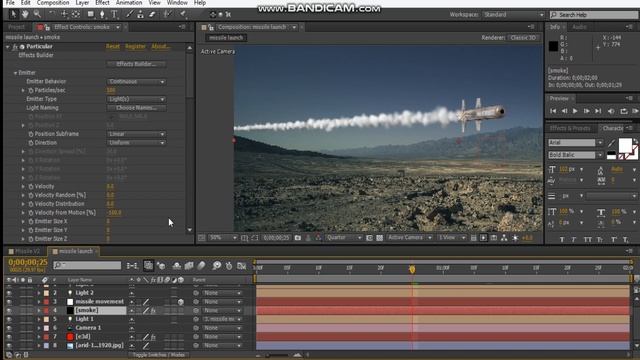Hide the Light 1 layer
The height and width of the screenshot is (360, 640).
coord(9,319)
